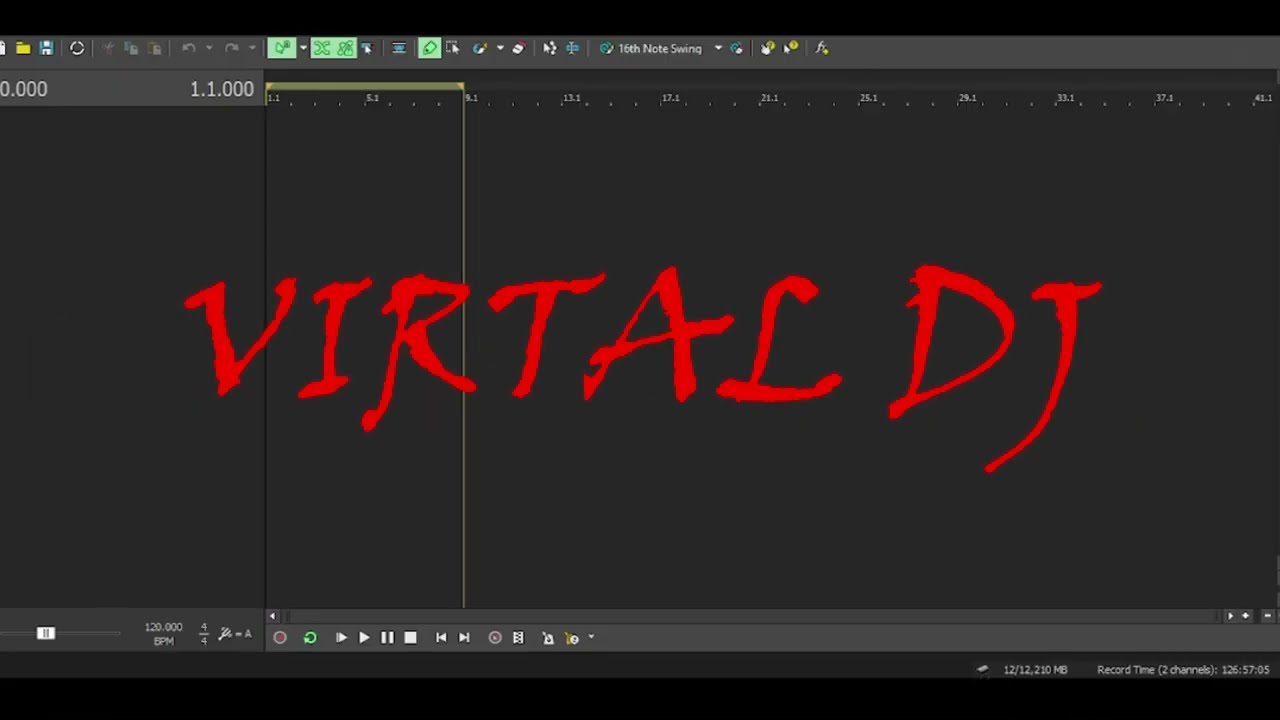This screenshot has height=720, width=1280.
Task: Click ruler marker 21.1
Action: coord(769,98)
